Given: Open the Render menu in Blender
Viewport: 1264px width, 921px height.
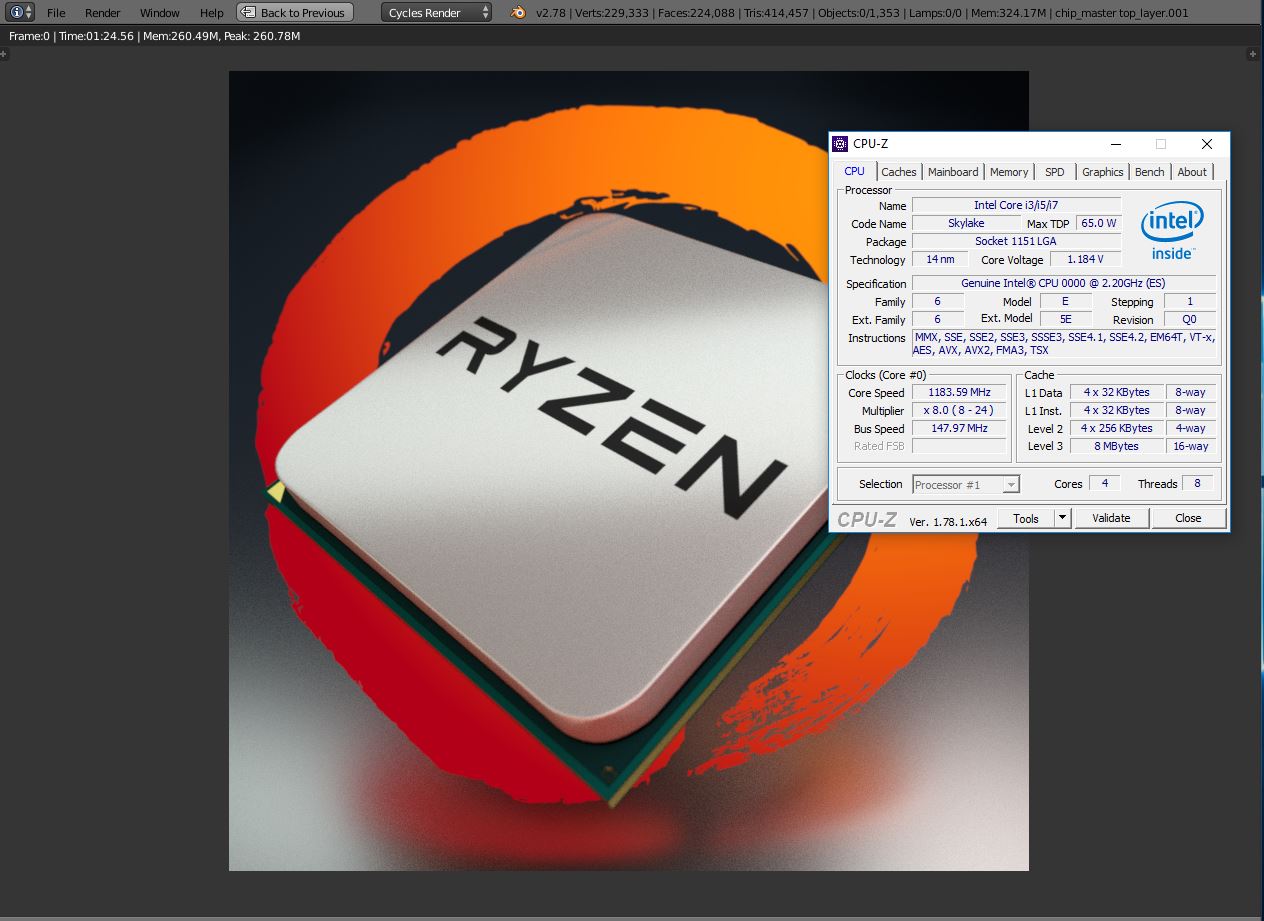Looking at the screenshot, I should [102, 13].
